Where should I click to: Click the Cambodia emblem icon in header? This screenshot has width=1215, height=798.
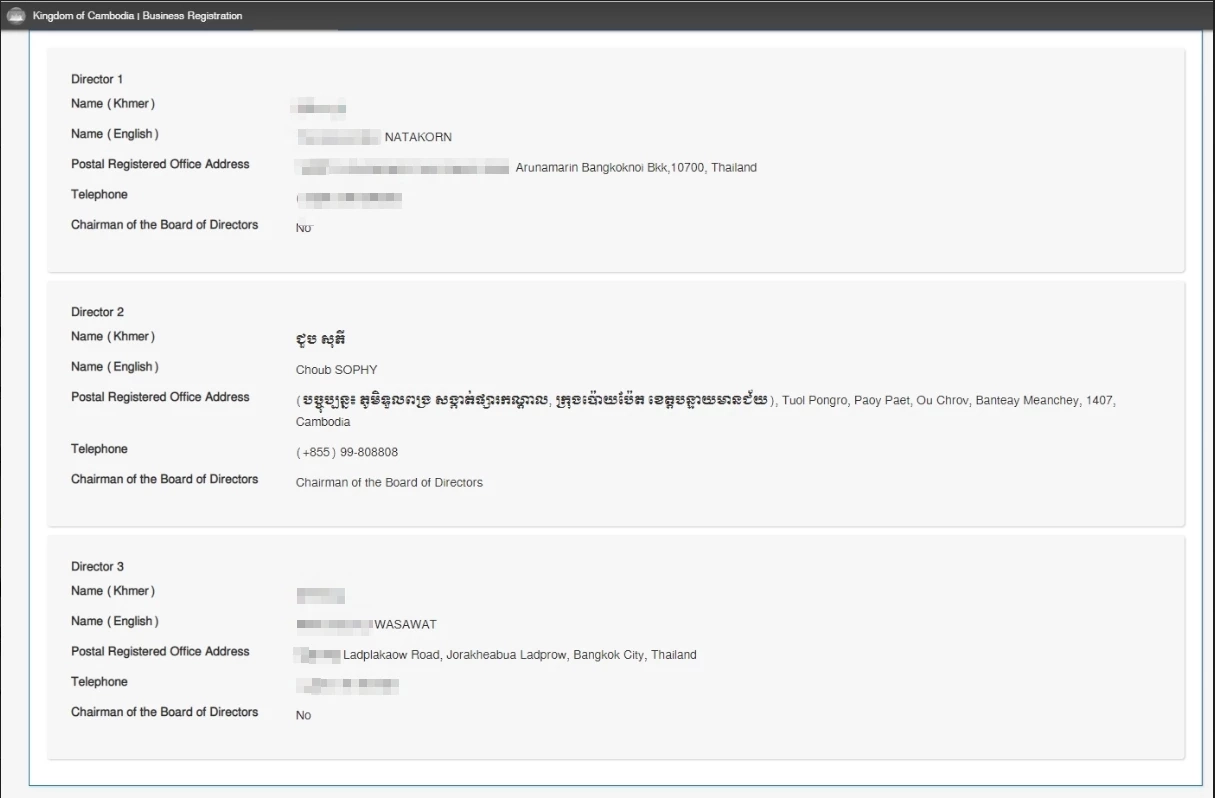click(16, 16)
